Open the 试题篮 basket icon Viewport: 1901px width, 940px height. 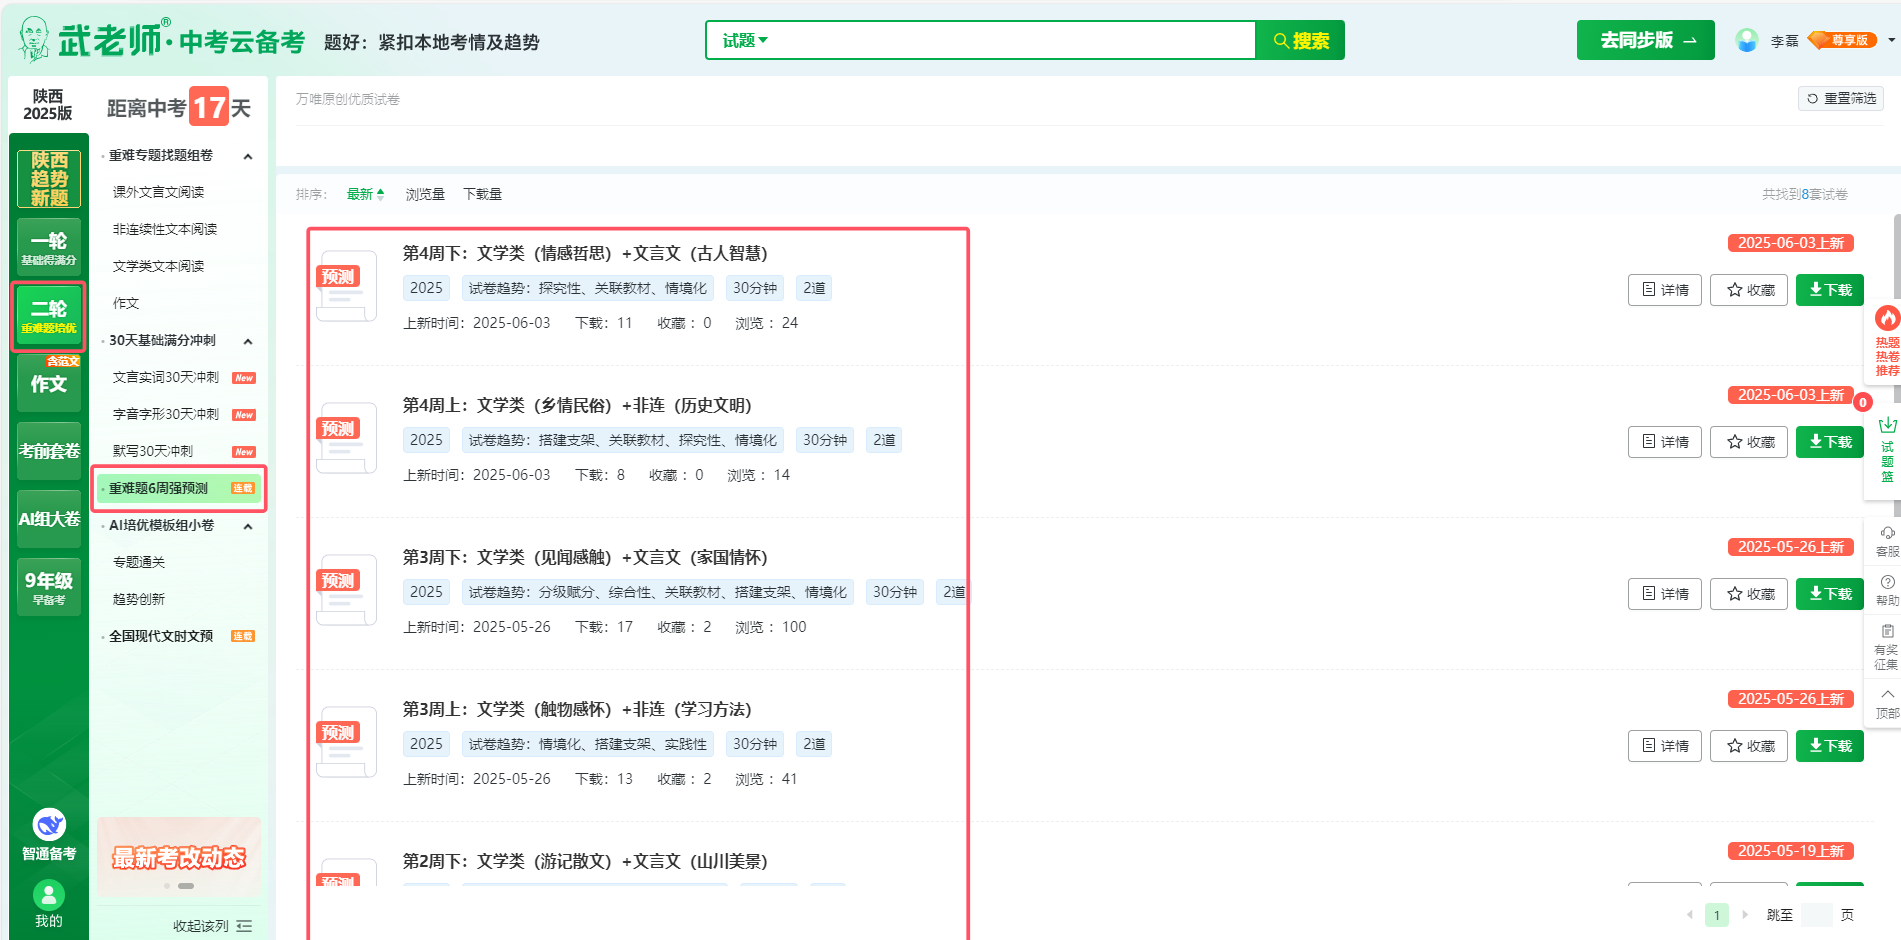pos(1886,427)
